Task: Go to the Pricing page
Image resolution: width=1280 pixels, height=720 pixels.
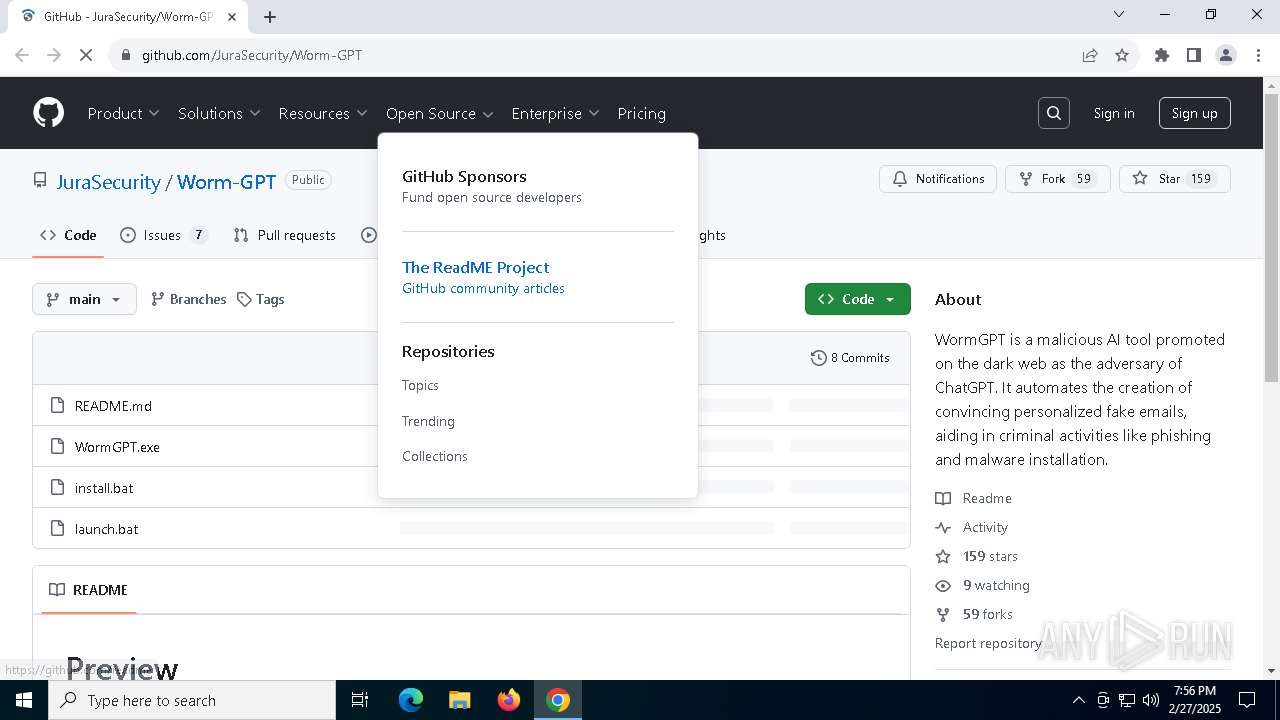Action: click(x=642, y=114)
